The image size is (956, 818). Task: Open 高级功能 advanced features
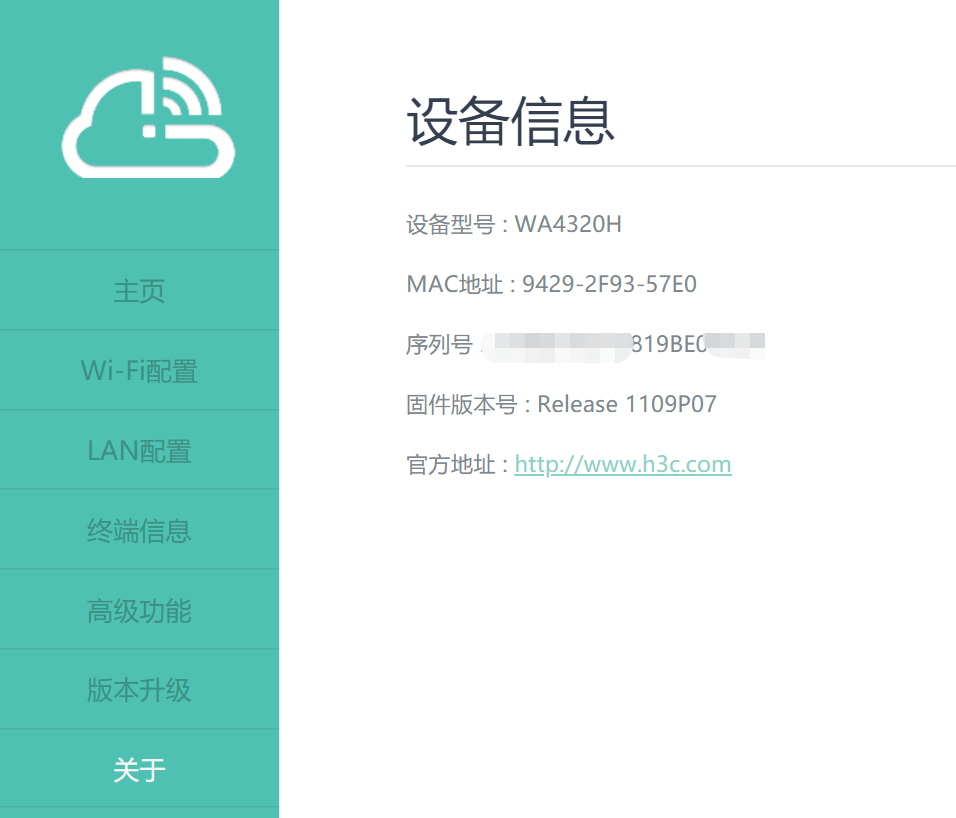click(x=139, y=610)
